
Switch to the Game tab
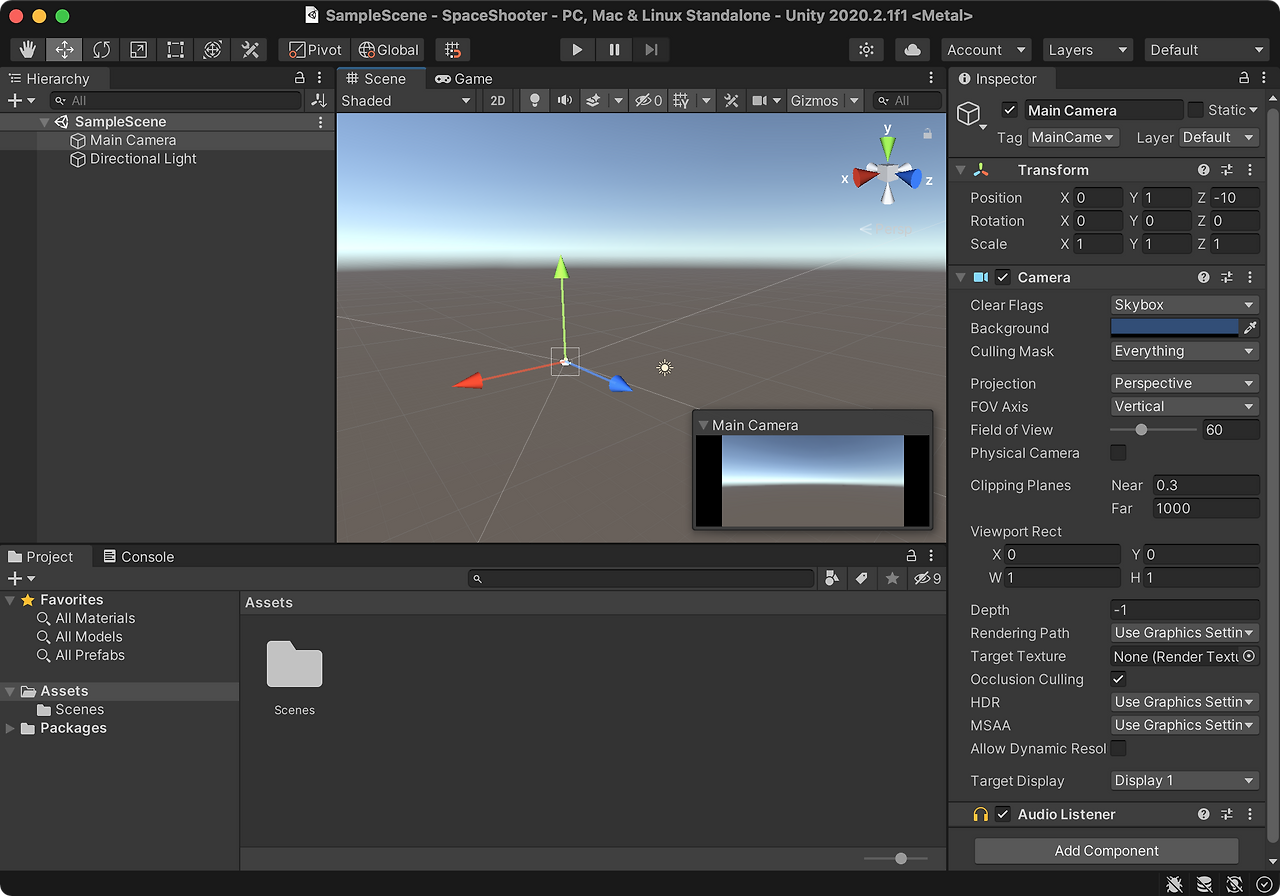point(463,79)
